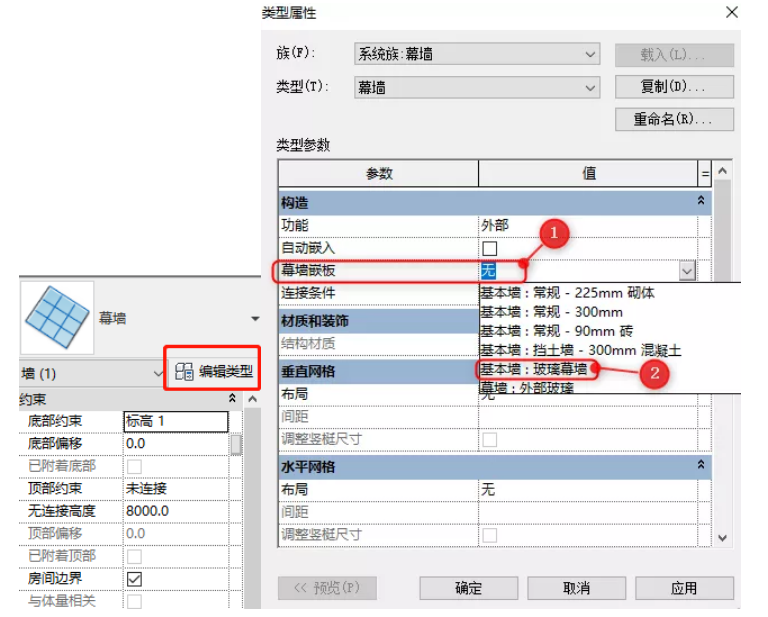Image resolution: width=768 pixels, height=617 pixels.
Task: Choose 基本墙 : 挡土墙 - 300mm 混凝土
Action: 580,351
